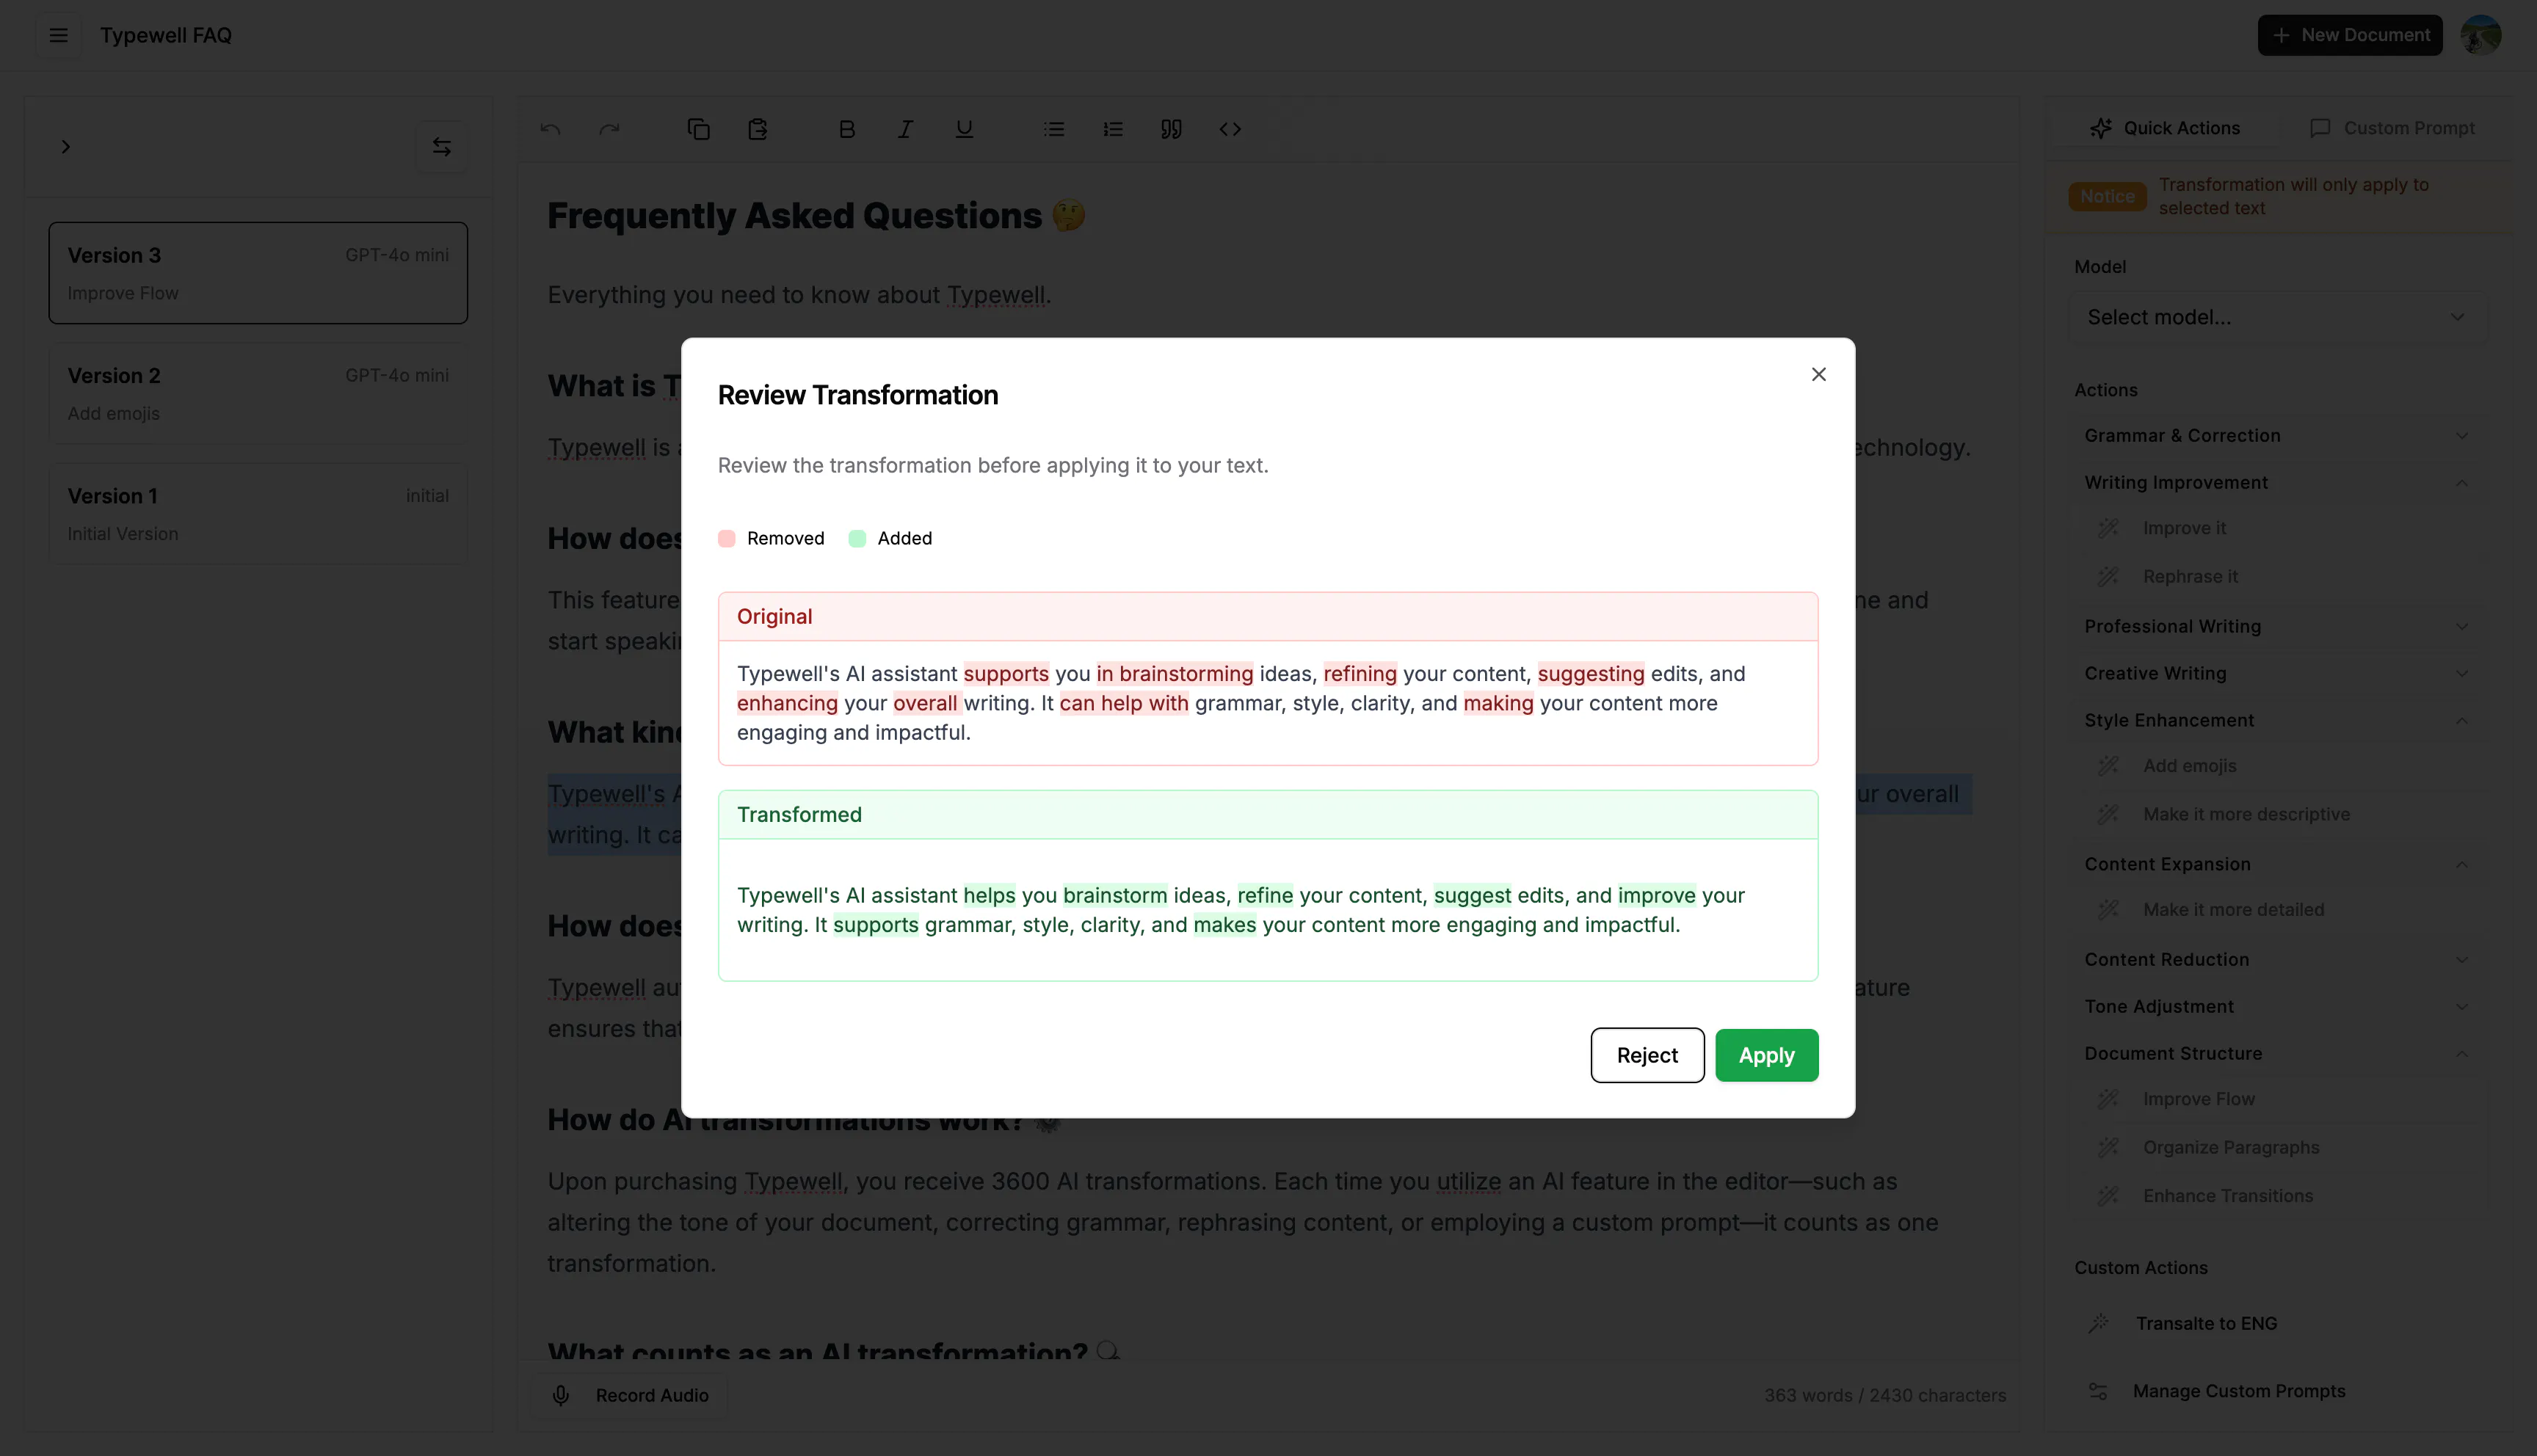Viewport: 2537px width, 1456px height.
Task: Click the chat icon on Custom Prompt
Action: click(2320, 128)
